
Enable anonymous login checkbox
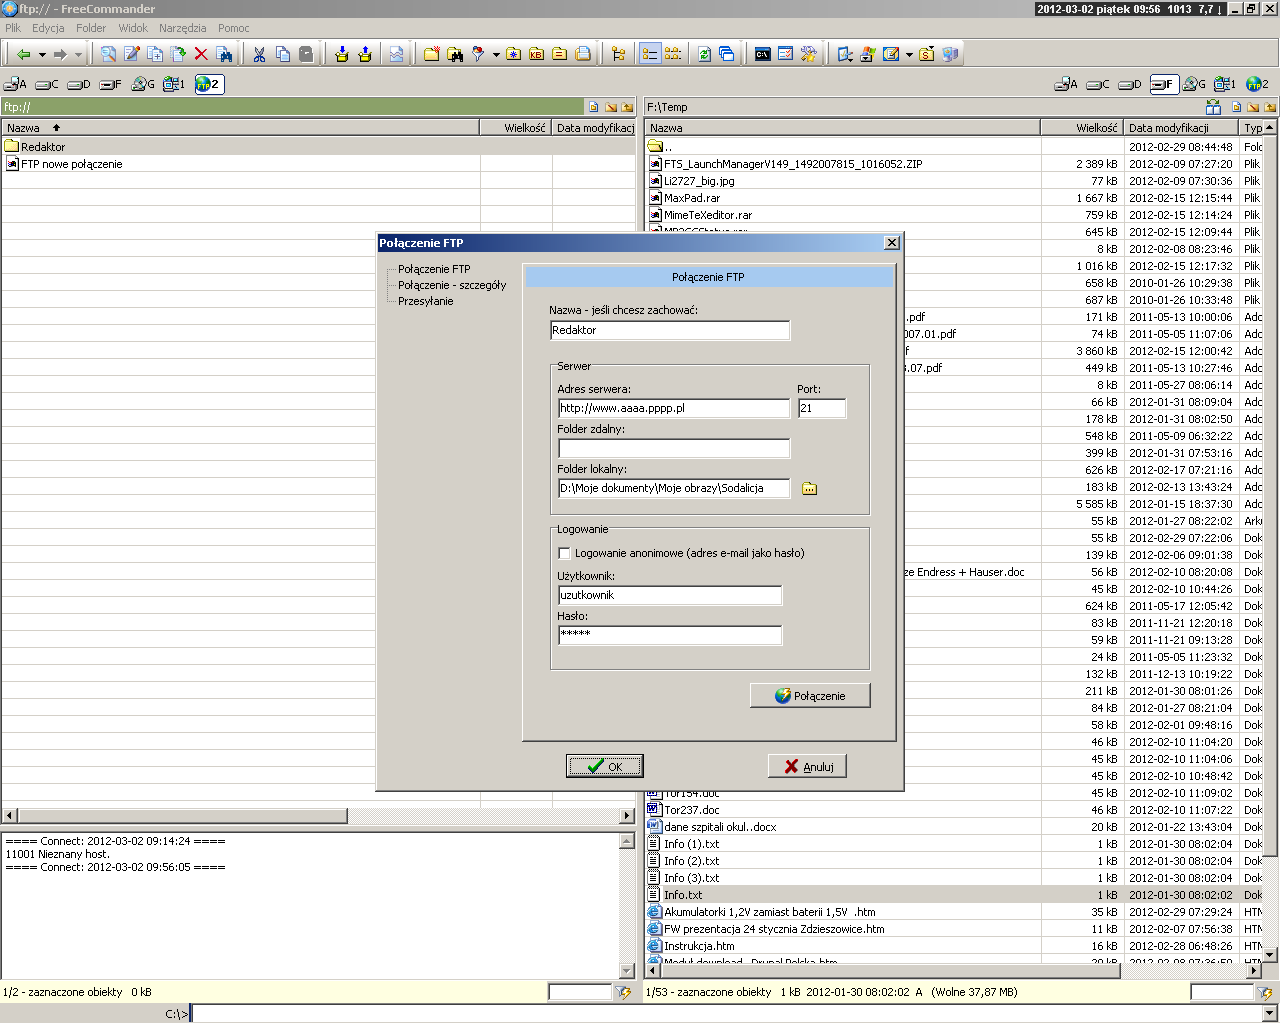click(x=564, y=553)
